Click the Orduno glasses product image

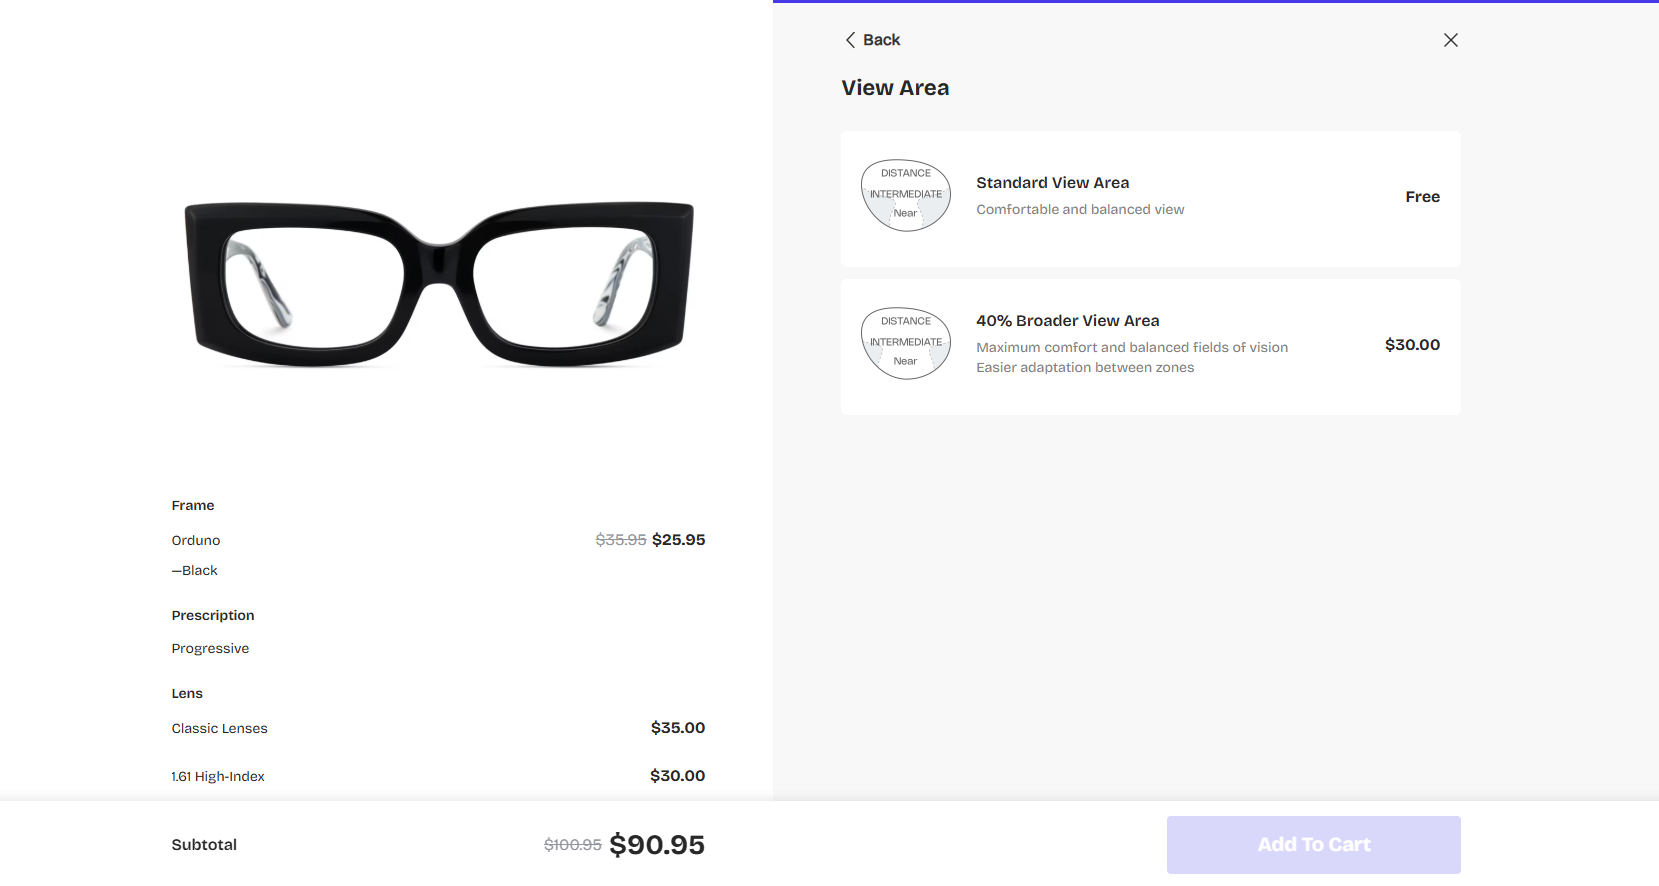439,283
